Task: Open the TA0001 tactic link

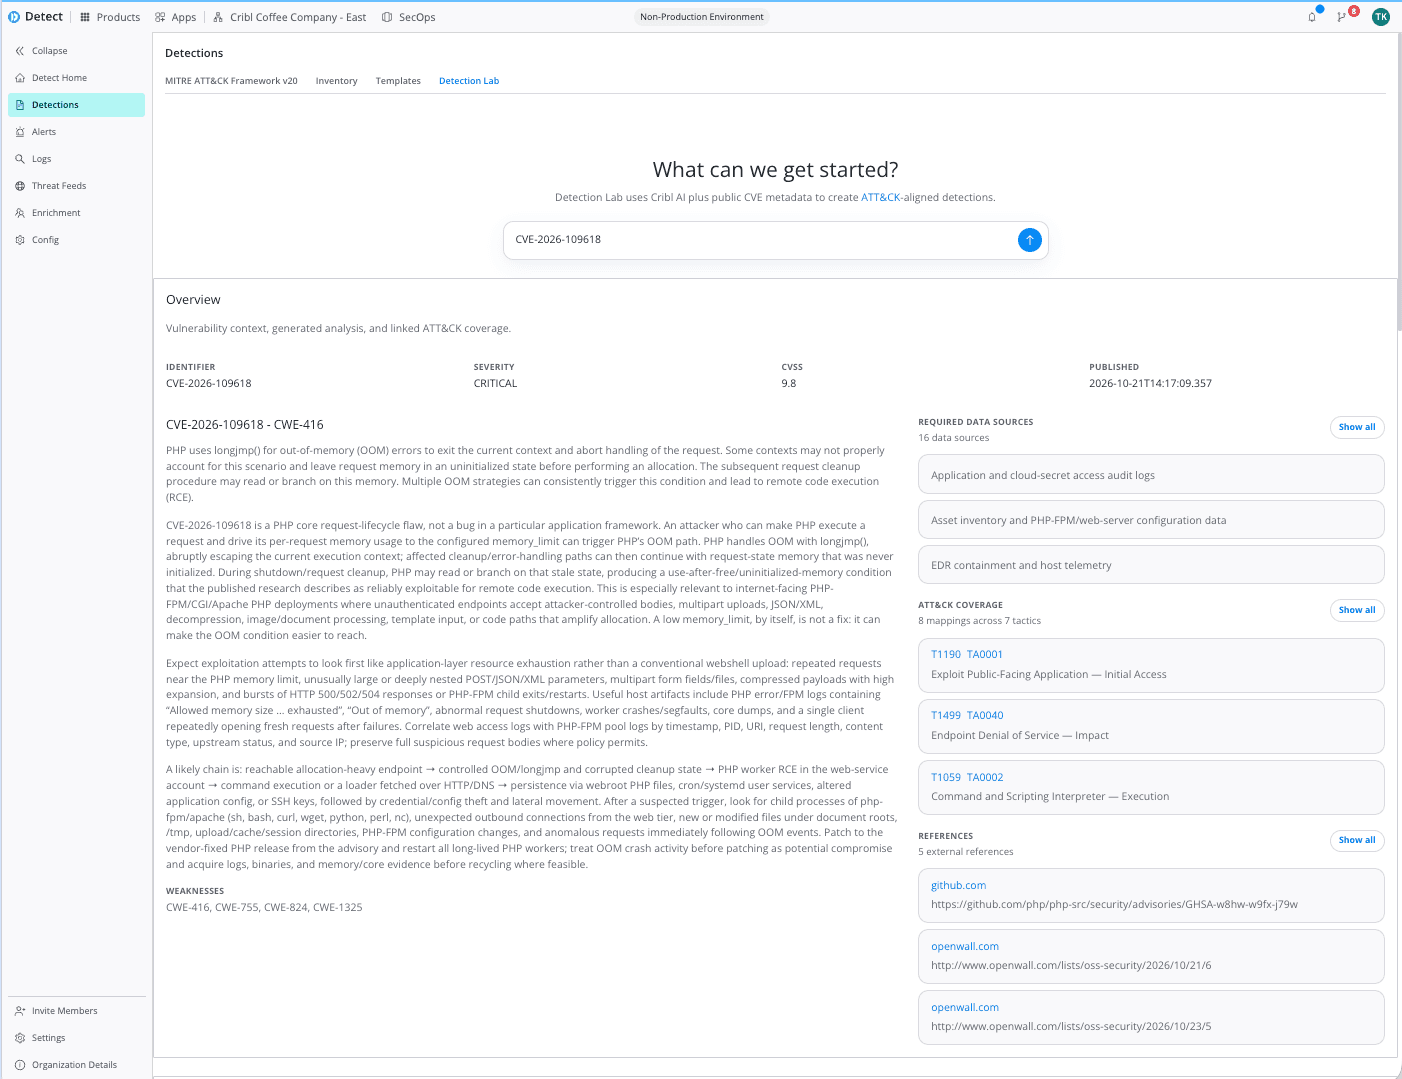Action: pos(985,655)
